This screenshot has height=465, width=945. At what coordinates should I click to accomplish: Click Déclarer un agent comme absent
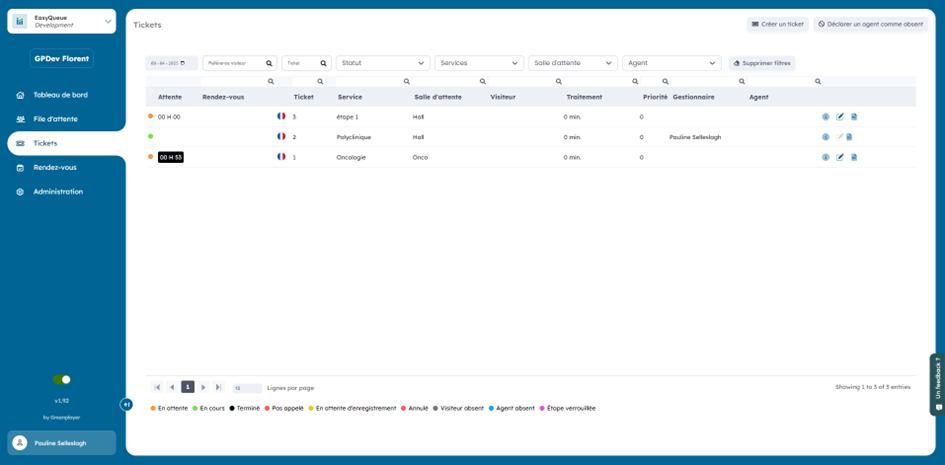[870, 24]
